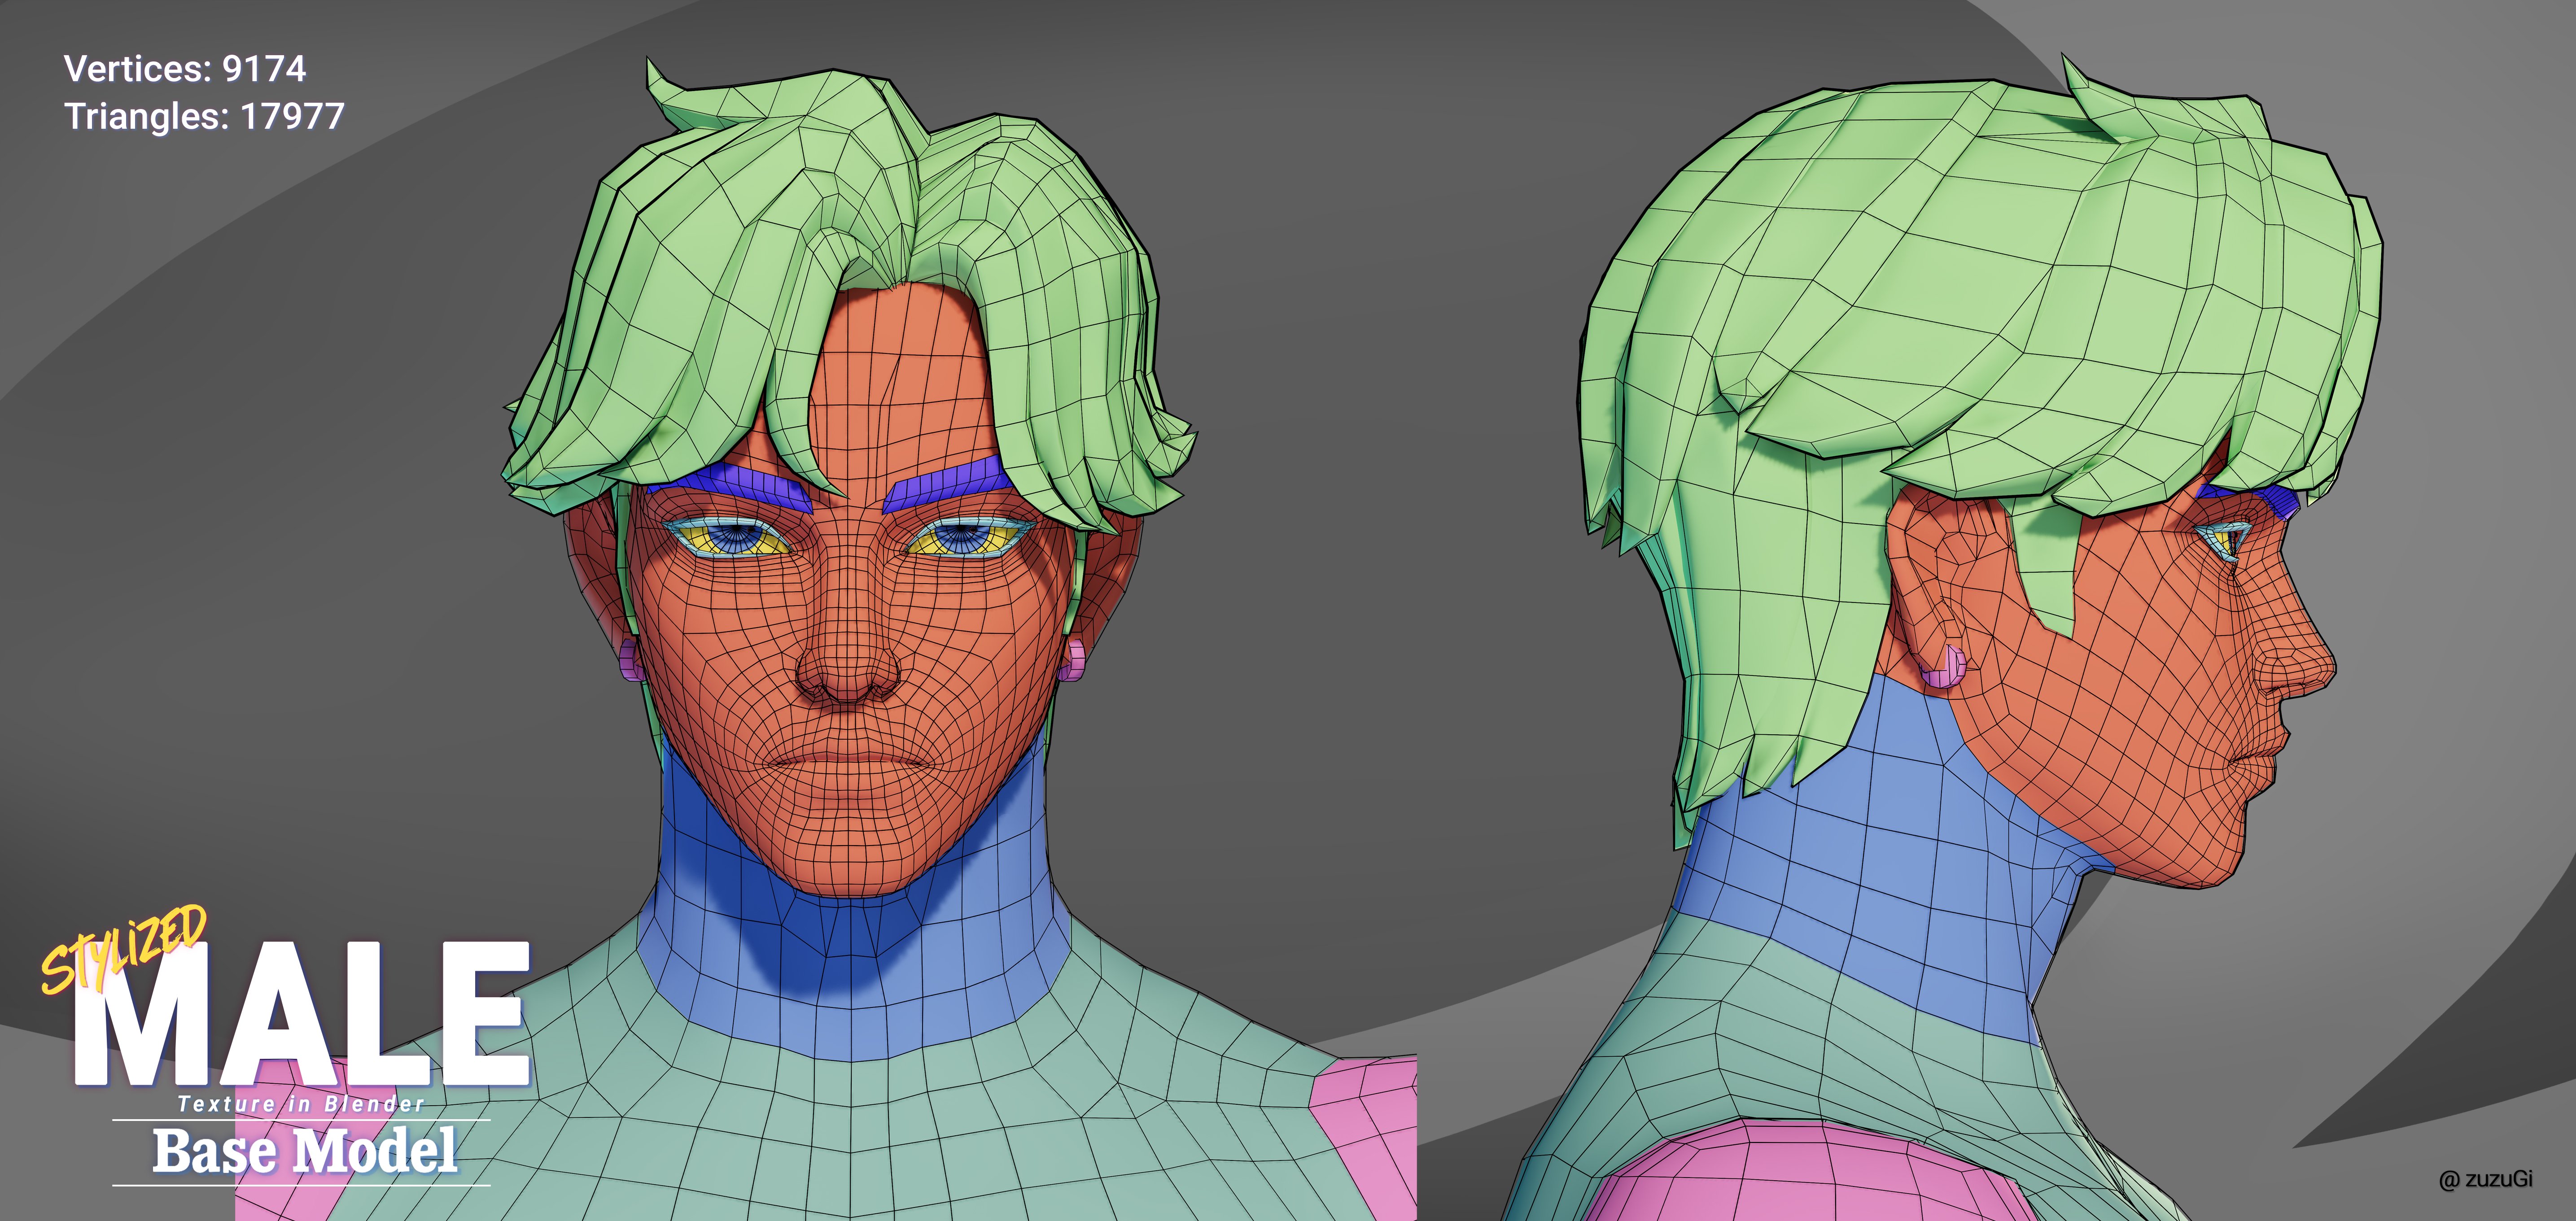
Task: Click the Texture in Blender subtitle
Action: click(301, 1104)
